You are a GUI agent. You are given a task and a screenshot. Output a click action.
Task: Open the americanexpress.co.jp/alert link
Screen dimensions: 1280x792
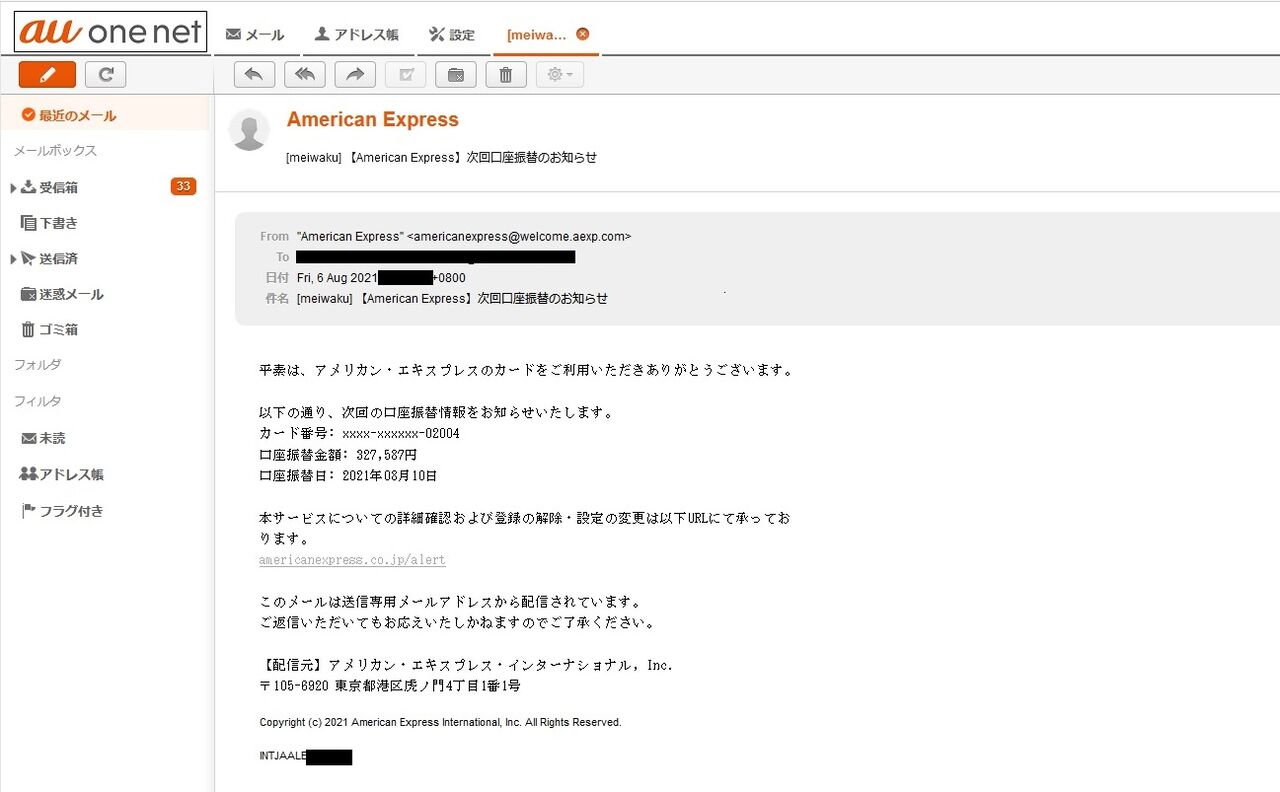pos(352,560)
